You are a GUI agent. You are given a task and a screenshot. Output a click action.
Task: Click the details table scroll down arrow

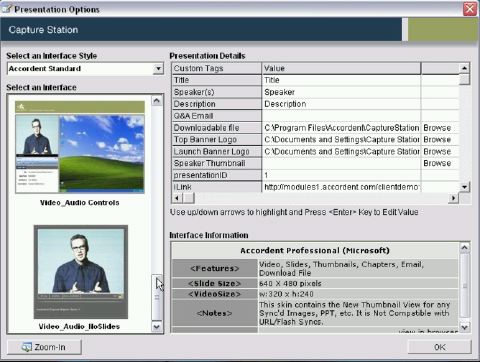tap(464, 187)
